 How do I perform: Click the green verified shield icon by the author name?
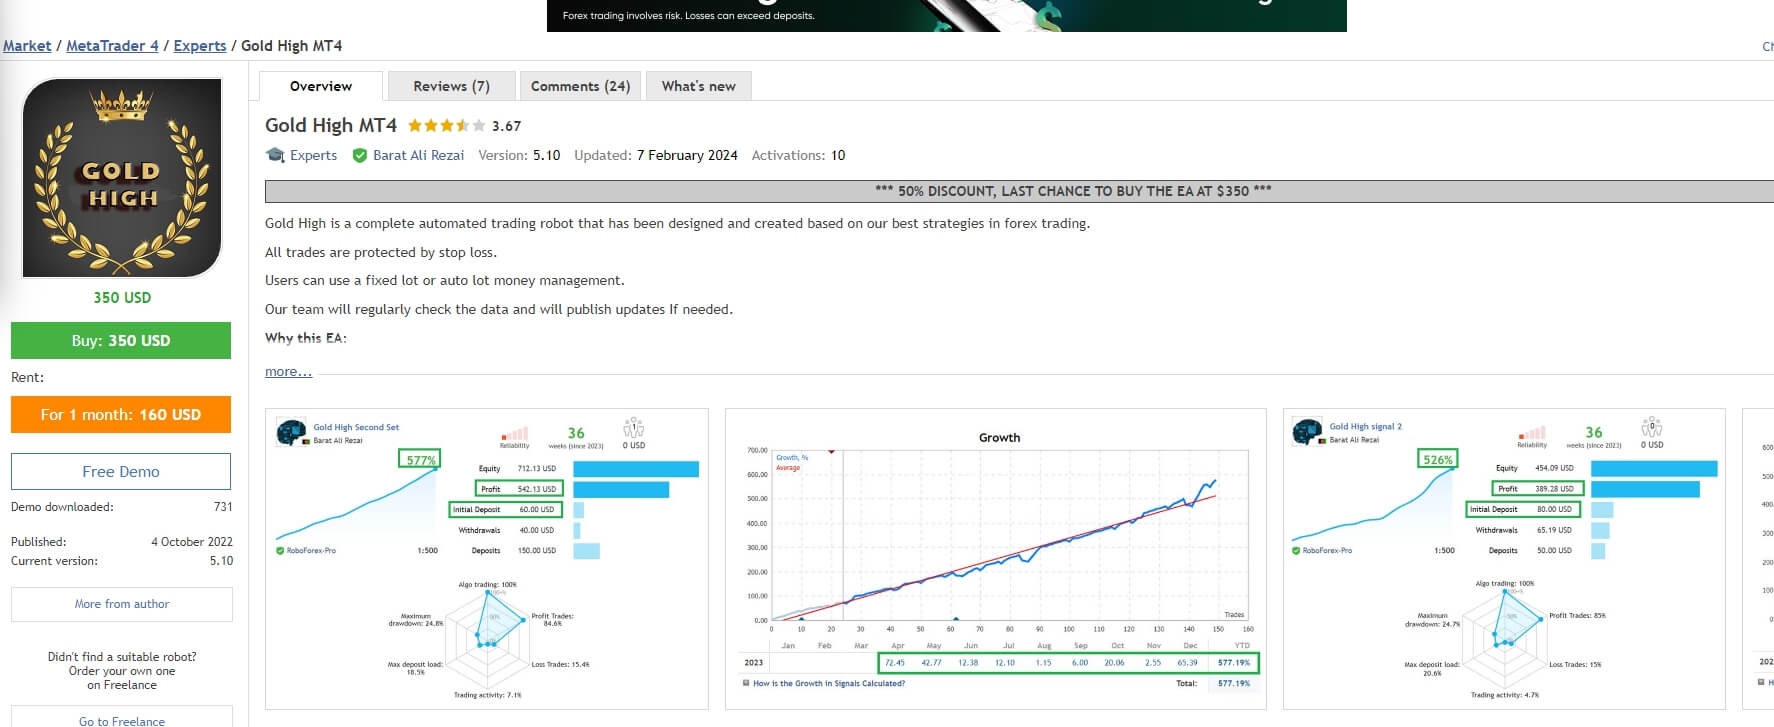360,155
